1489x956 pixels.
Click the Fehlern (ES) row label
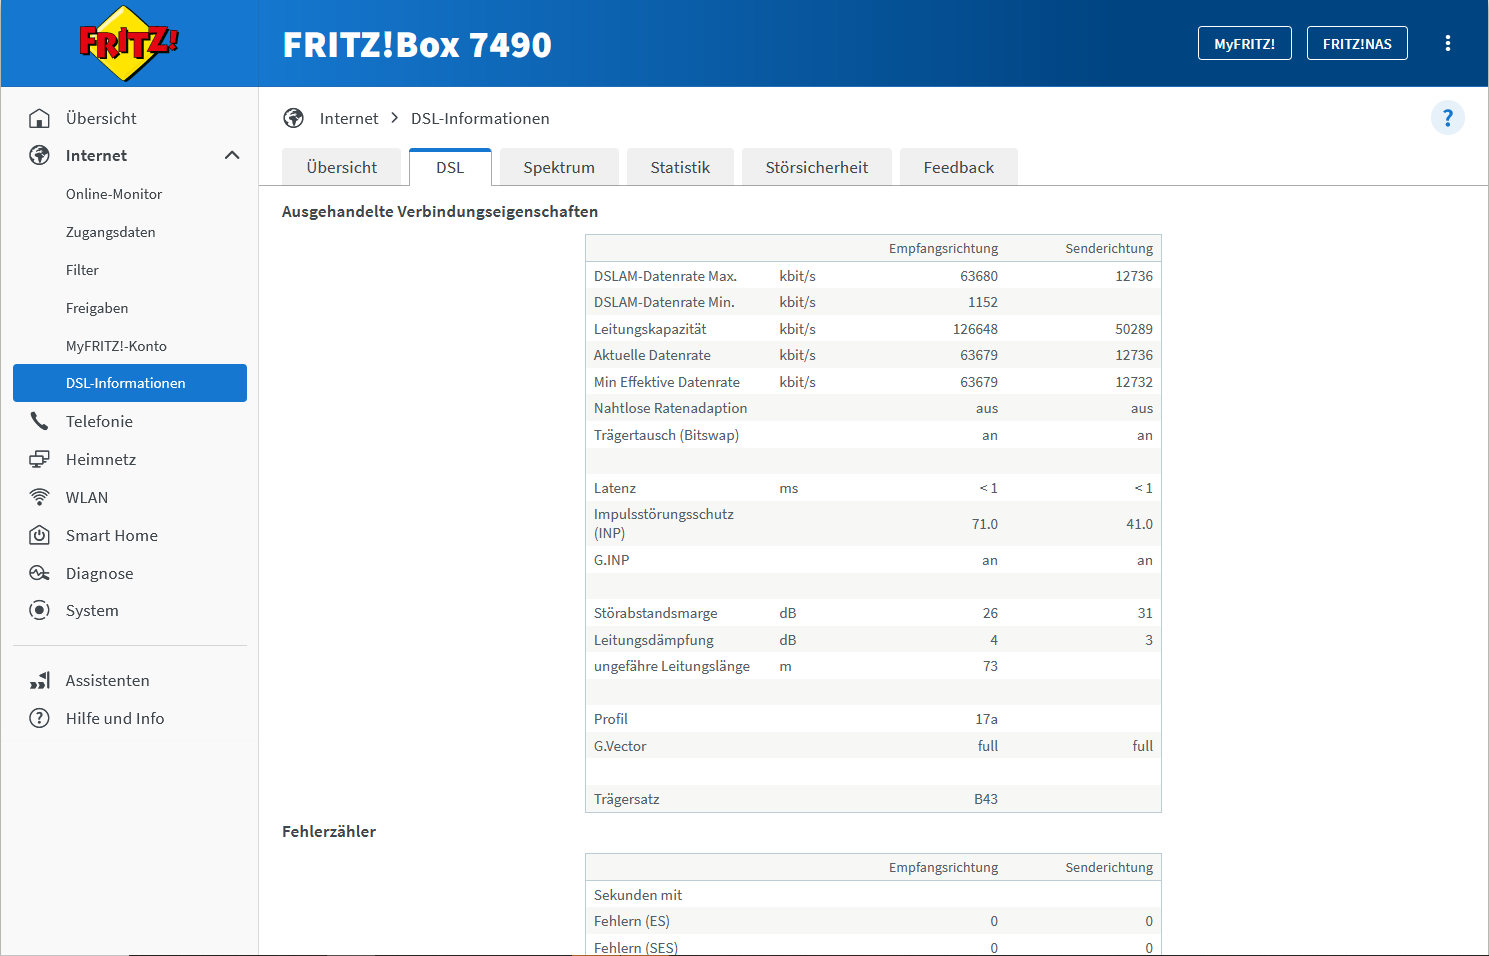(632, 921)
